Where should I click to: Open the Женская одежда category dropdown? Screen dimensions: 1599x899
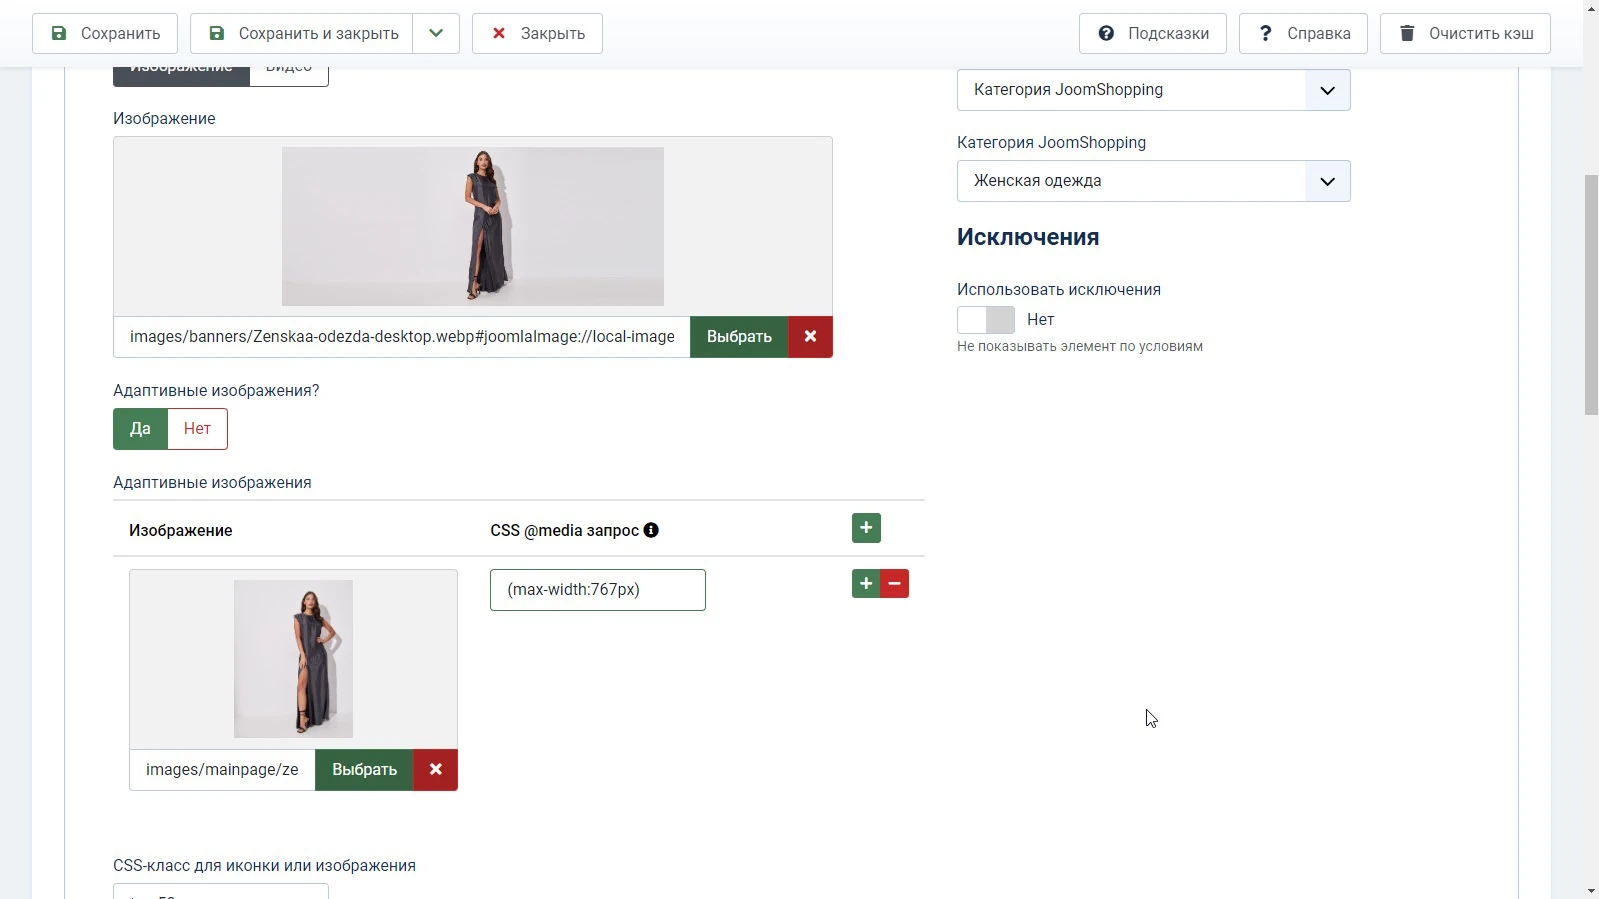tap(1153, 181)
